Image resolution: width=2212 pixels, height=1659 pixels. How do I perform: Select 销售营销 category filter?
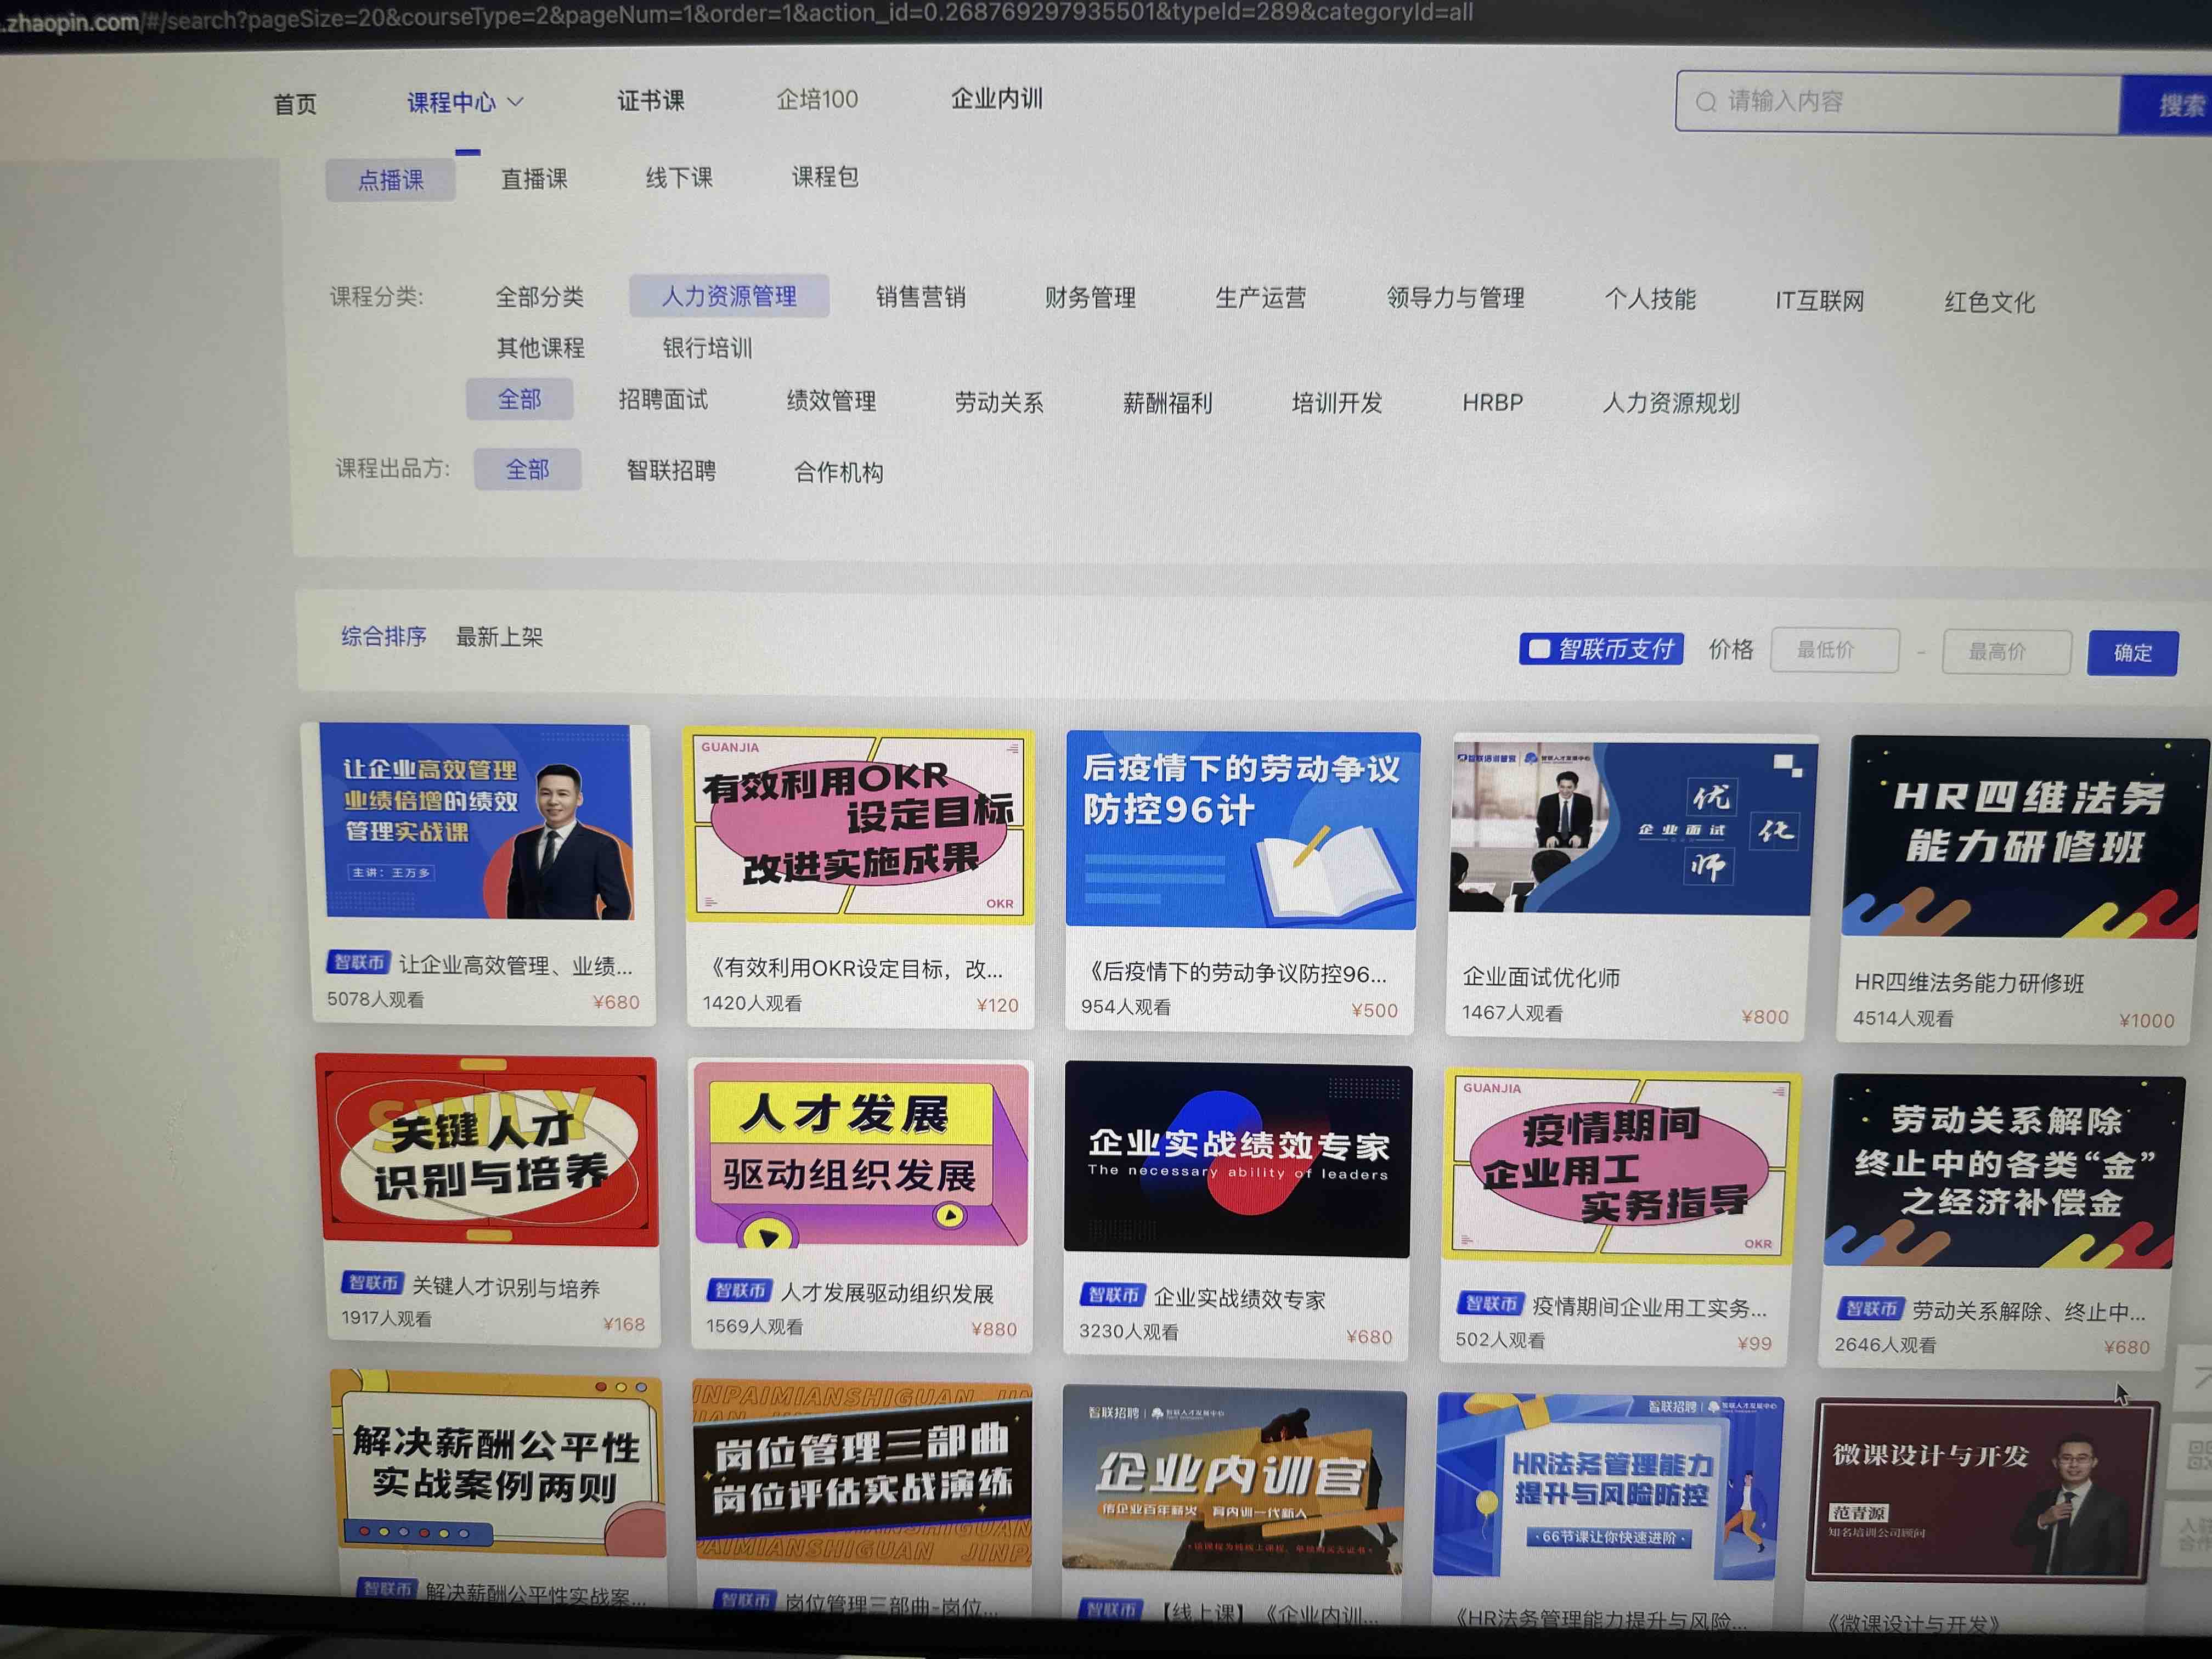[920, 297]
